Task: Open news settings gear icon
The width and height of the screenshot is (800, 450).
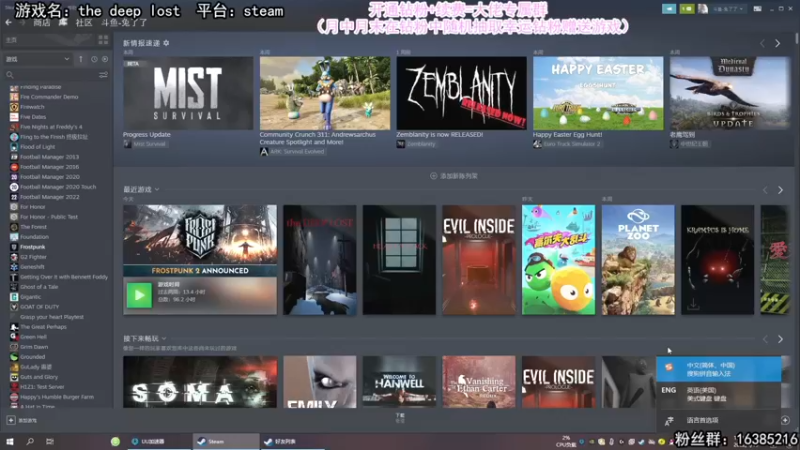Action: pos(166,43)
